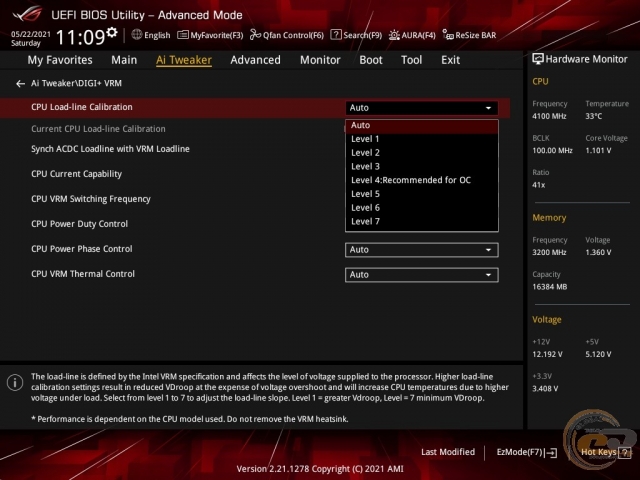This screenshot has height=480, width=640.
Task: Open Search(F9)
Action: click(x=356, y=35)
